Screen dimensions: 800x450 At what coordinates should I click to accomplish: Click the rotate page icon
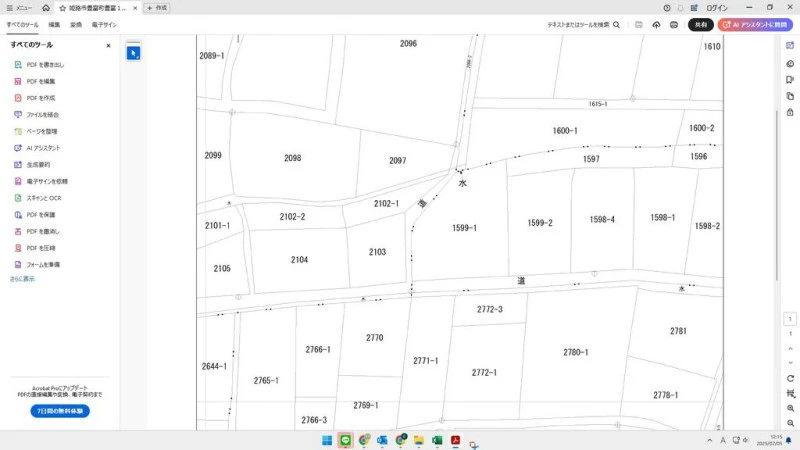790,378
